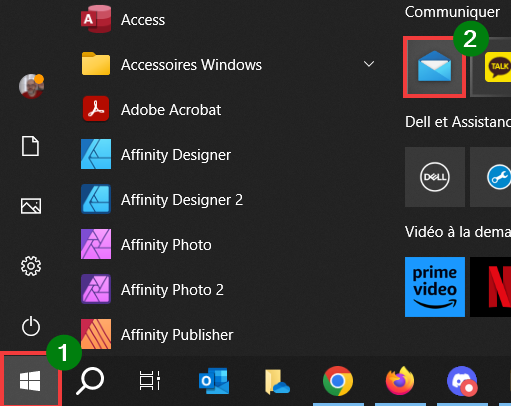Open taskbar Search magnifier
This screenshot has height=406, width=511.
pyautogui.click(x=90, y=381)
